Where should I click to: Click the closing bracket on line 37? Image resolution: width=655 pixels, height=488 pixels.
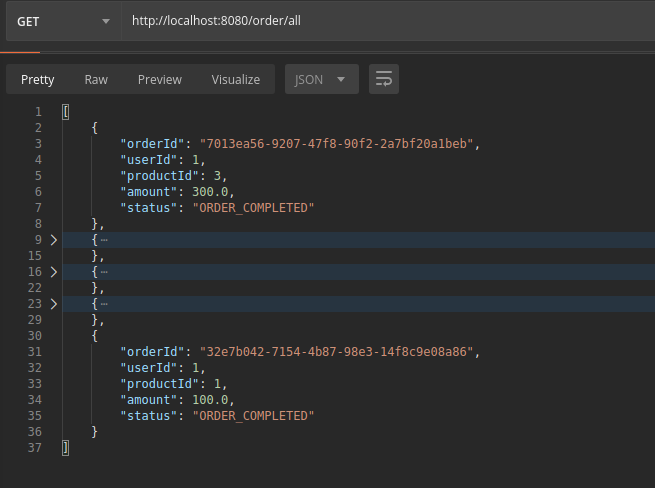pyautogui.click(x=66, y=448)
